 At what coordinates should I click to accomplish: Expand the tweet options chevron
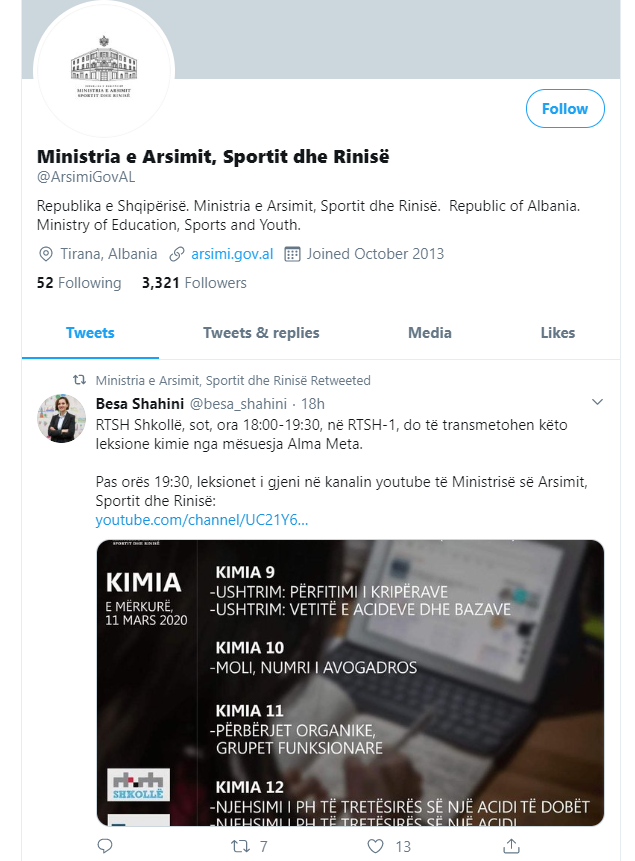(x=597, y=402)
